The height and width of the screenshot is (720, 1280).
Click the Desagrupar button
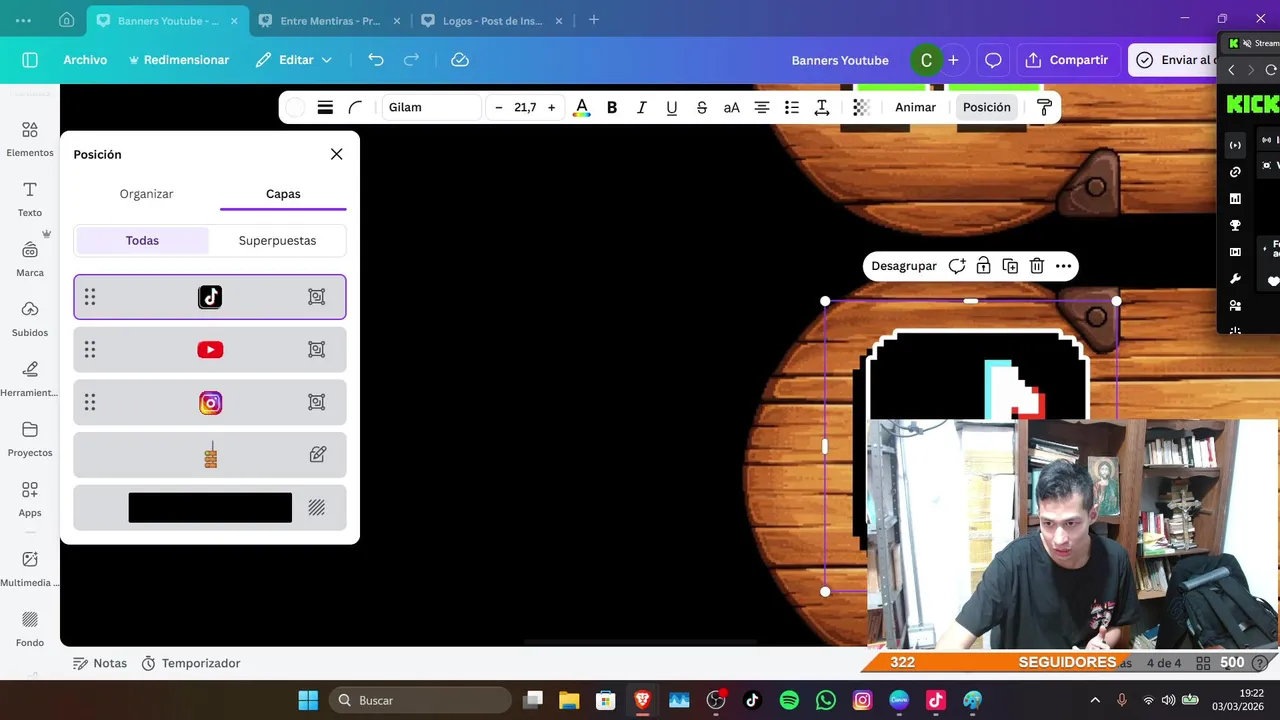tap(904, 266)
